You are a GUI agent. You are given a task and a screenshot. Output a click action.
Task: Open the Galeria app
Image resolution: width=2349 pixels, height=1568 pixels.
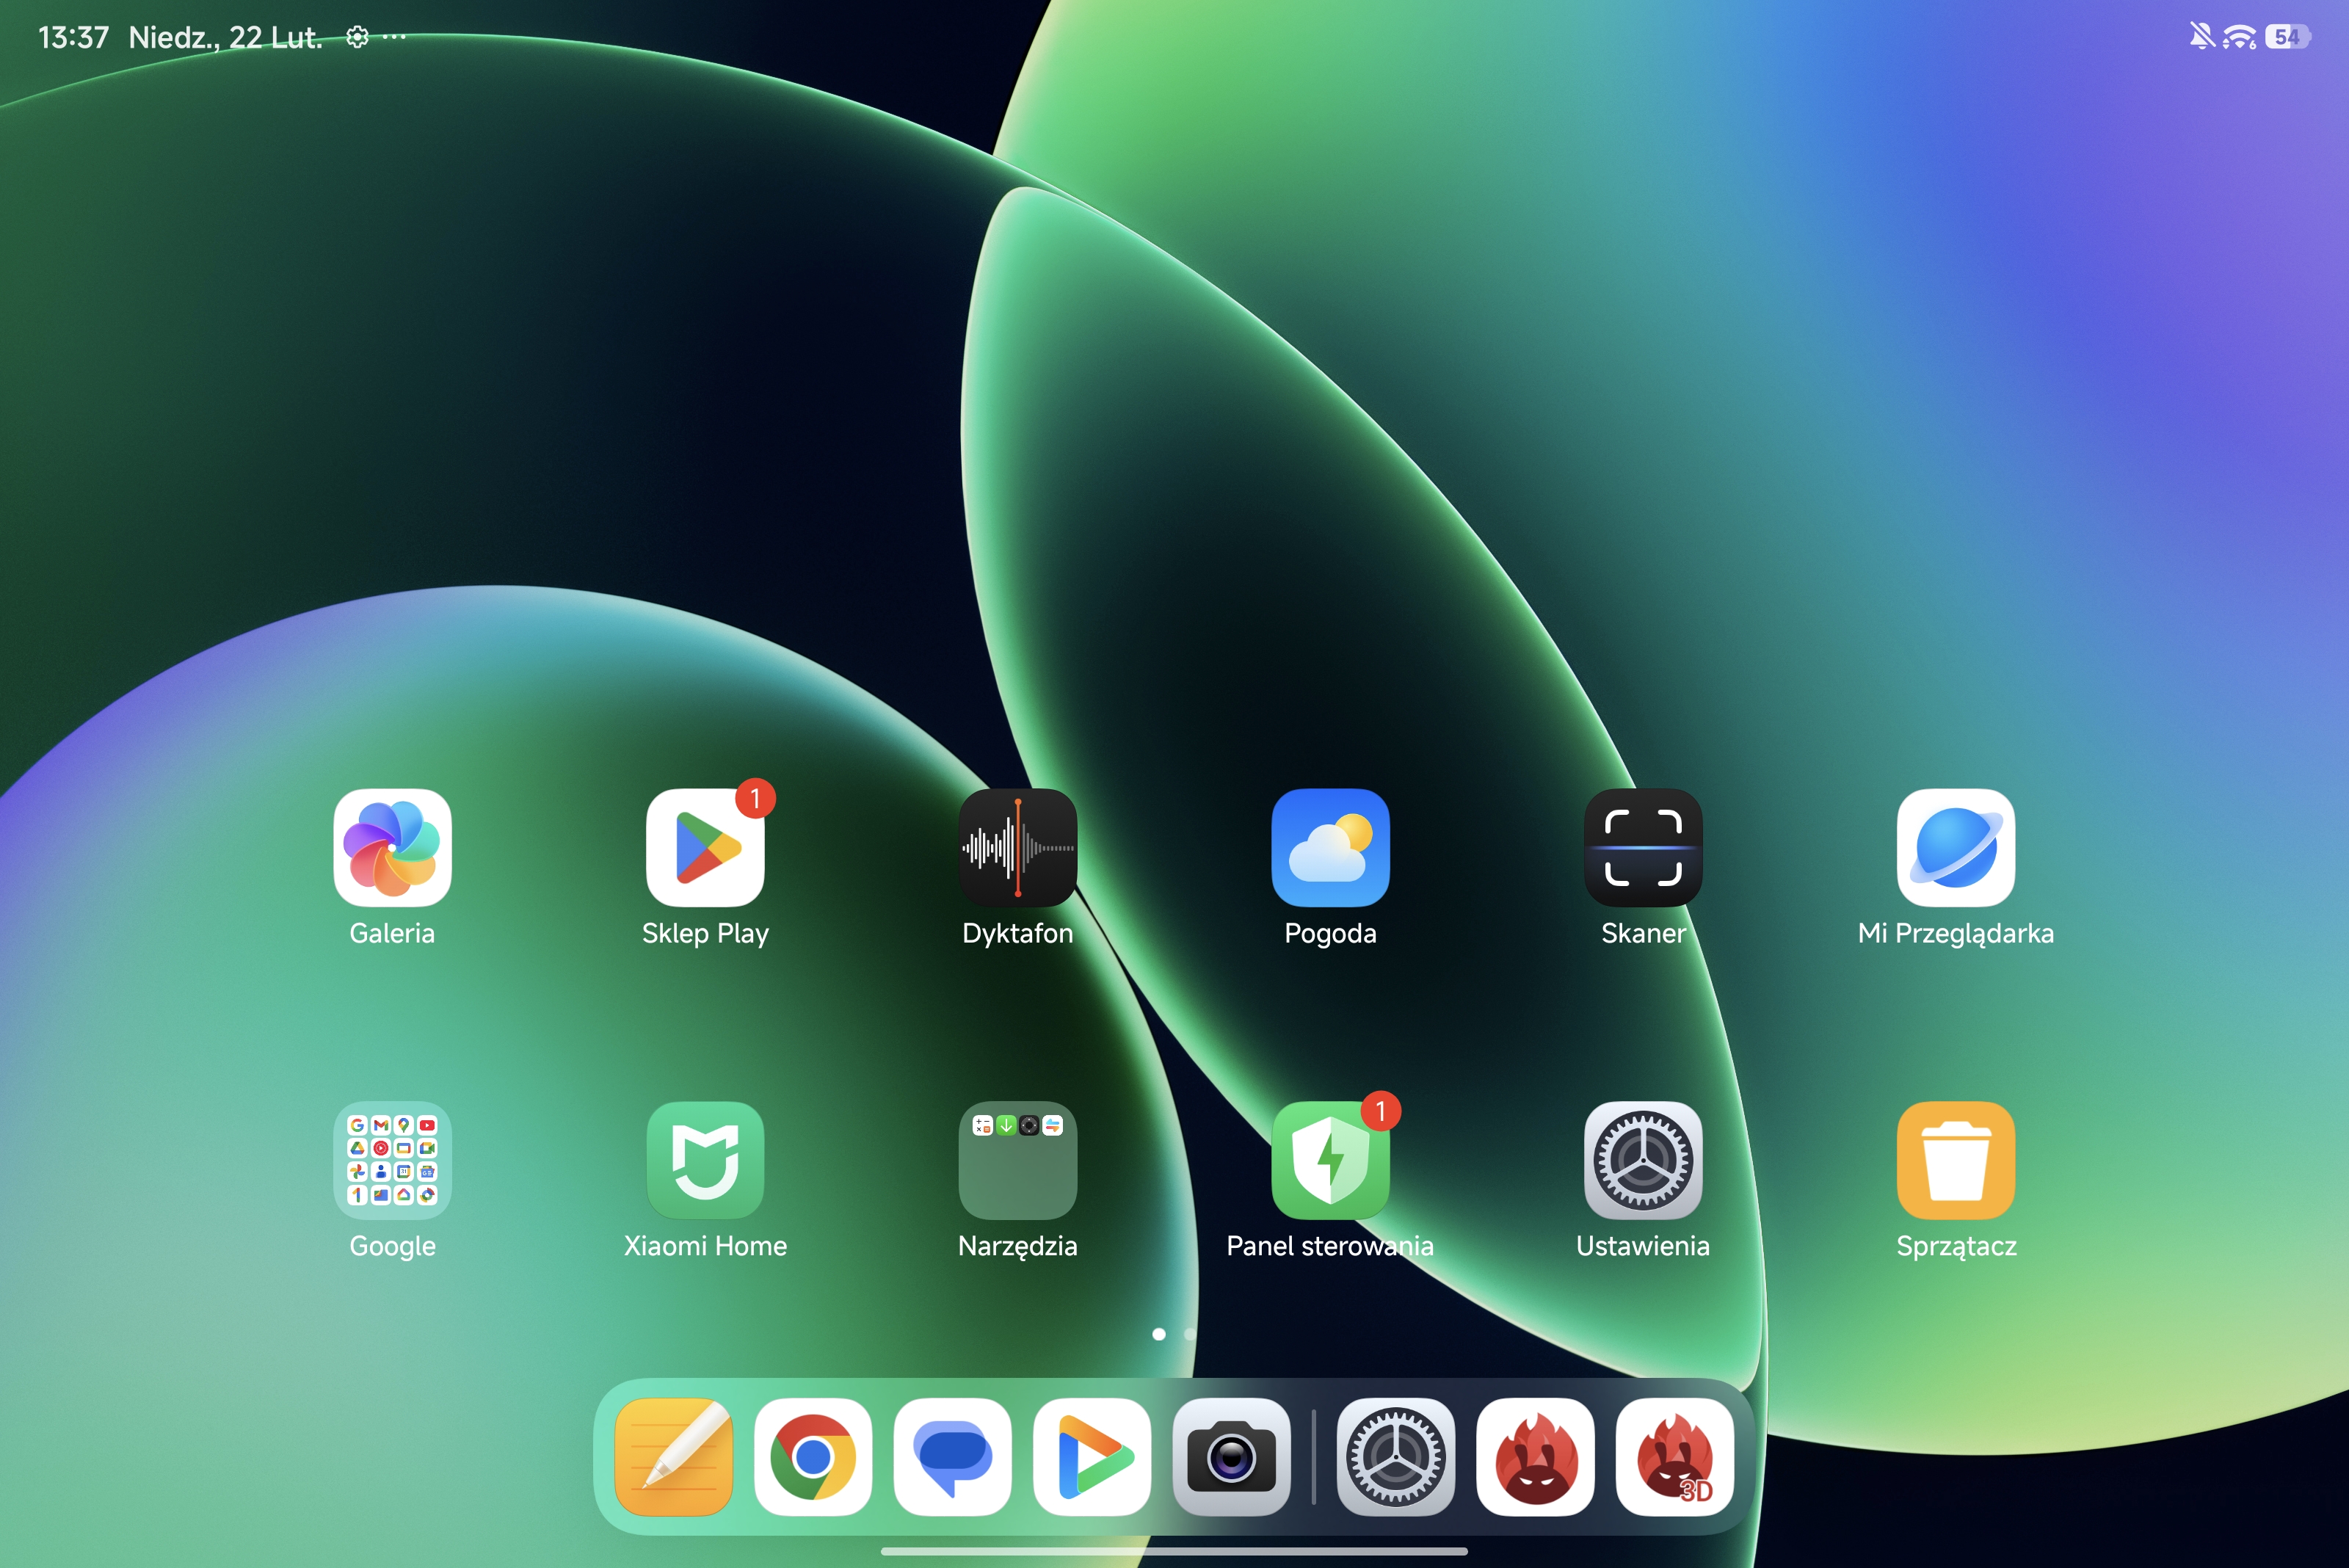pos(392,847)
